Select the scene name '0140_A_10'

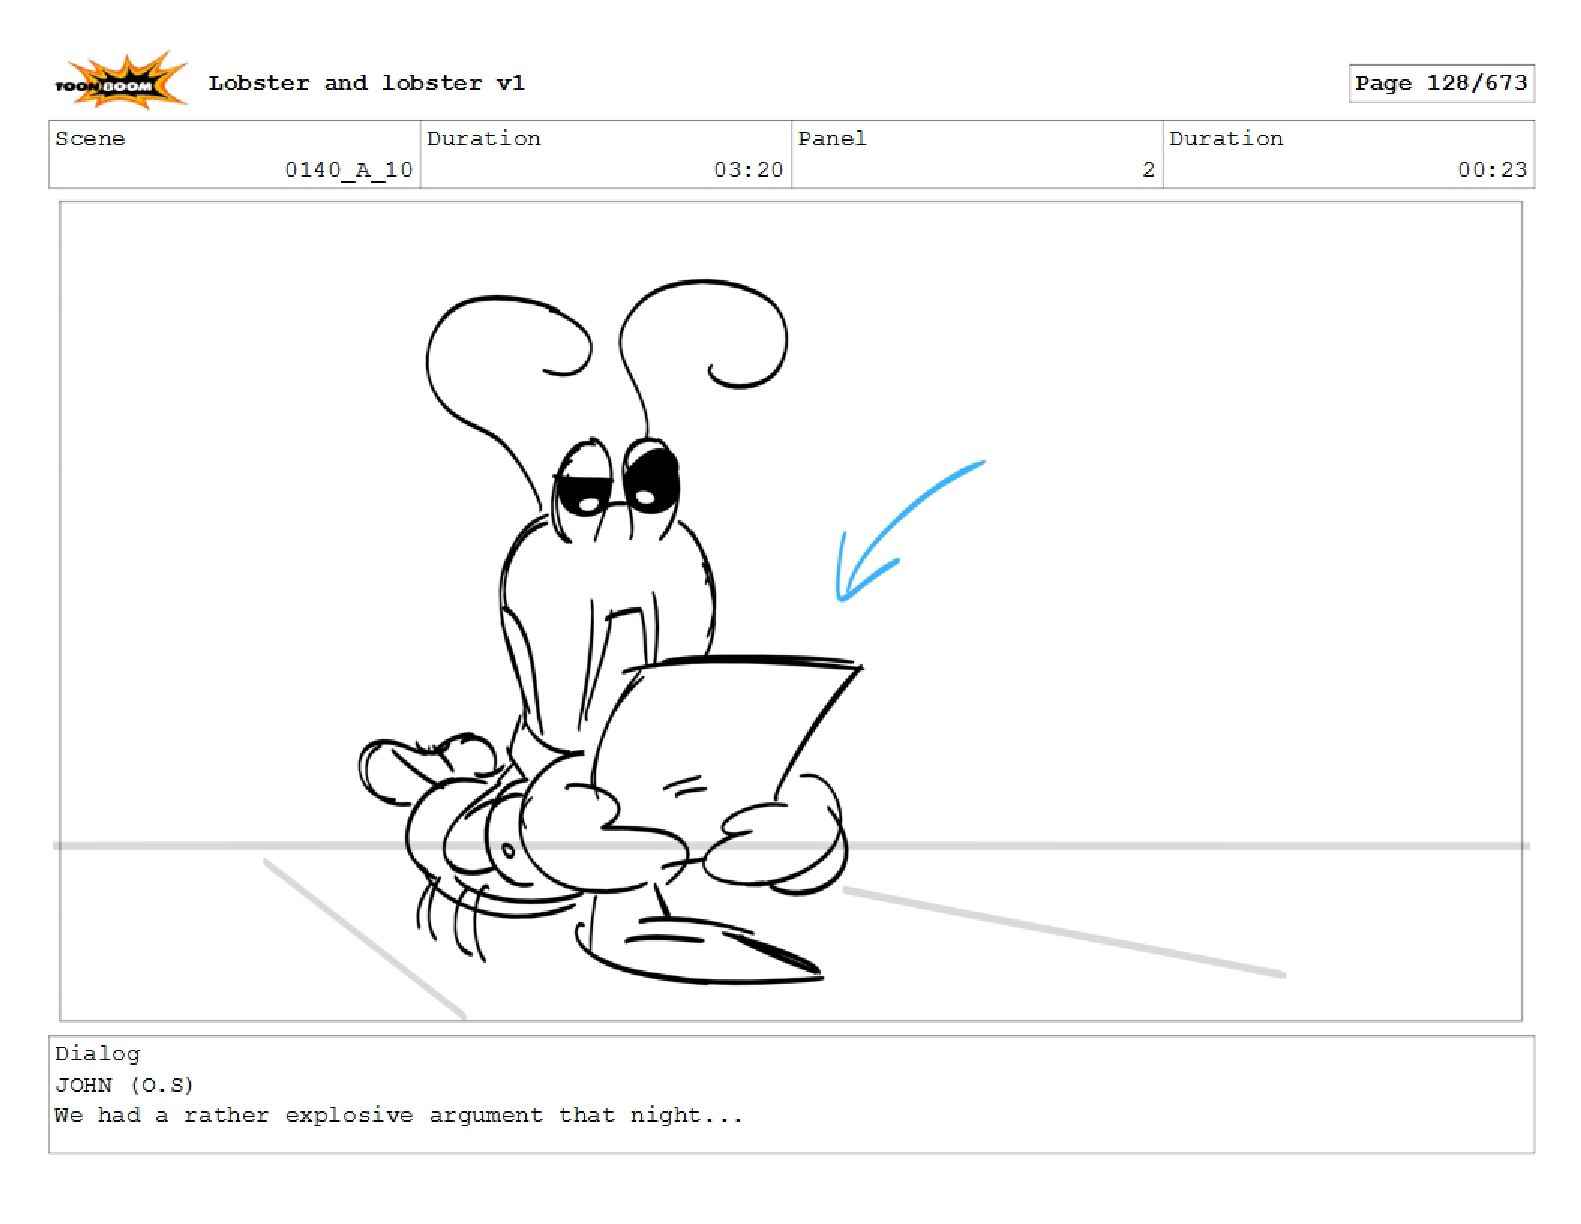tap(349, 169)
